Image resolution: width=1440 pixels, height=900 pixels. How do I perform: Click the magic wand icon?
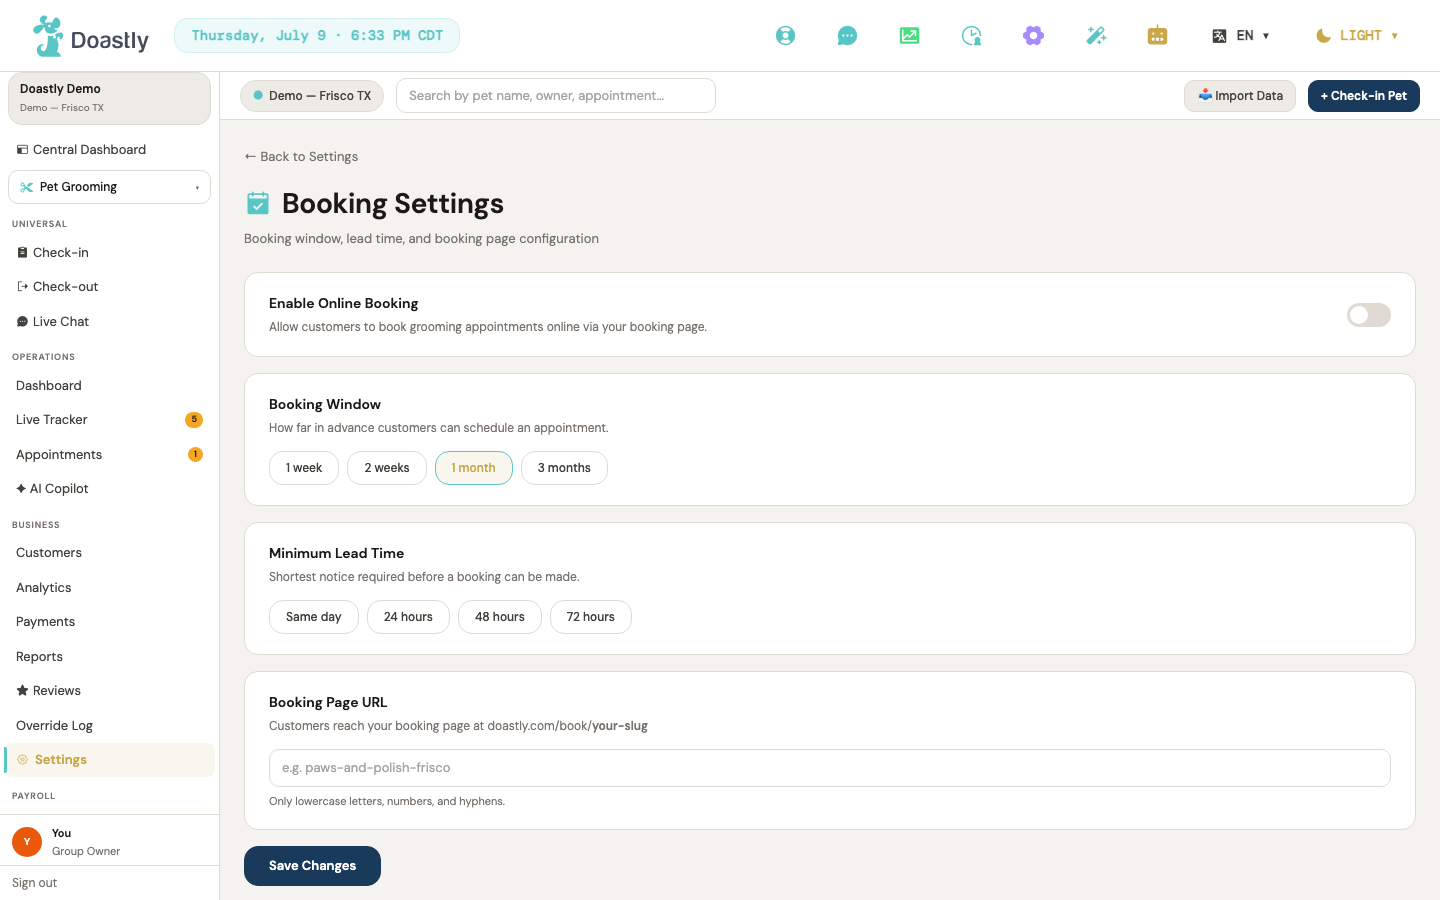(x=1096, y=36)
